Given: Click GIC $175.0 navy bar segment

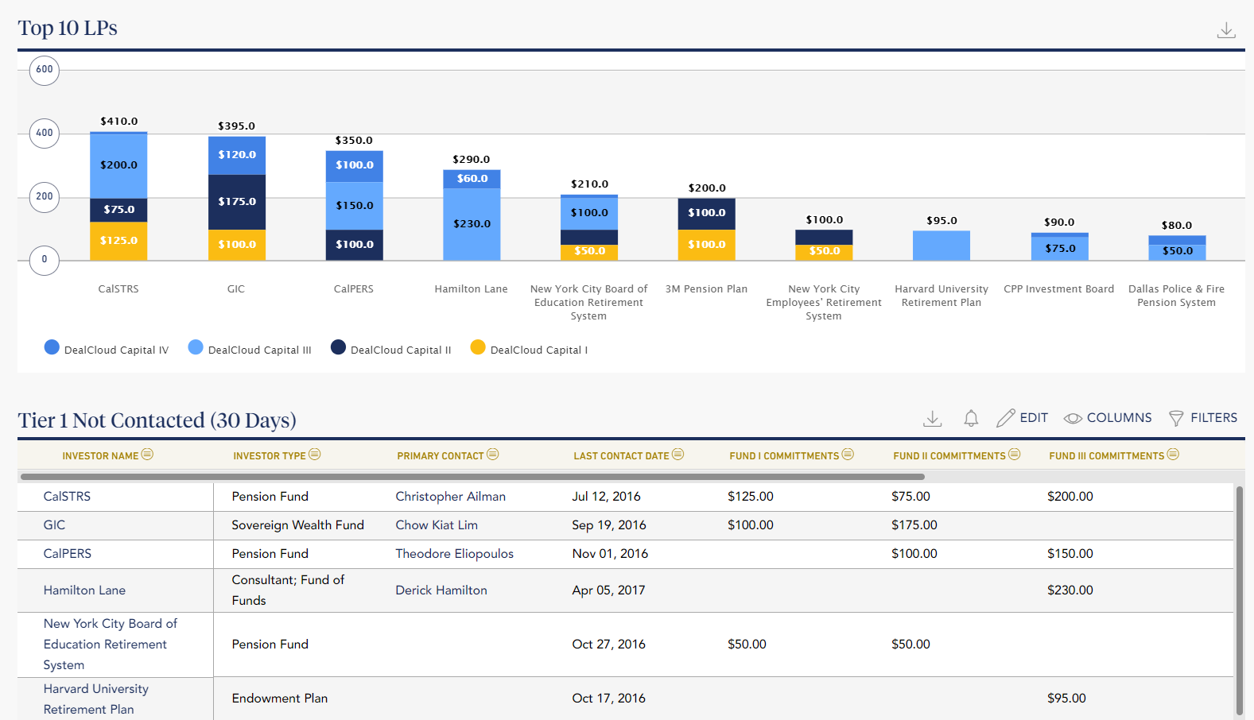Looking at the screenshot, I should click(x=237, y=202).
